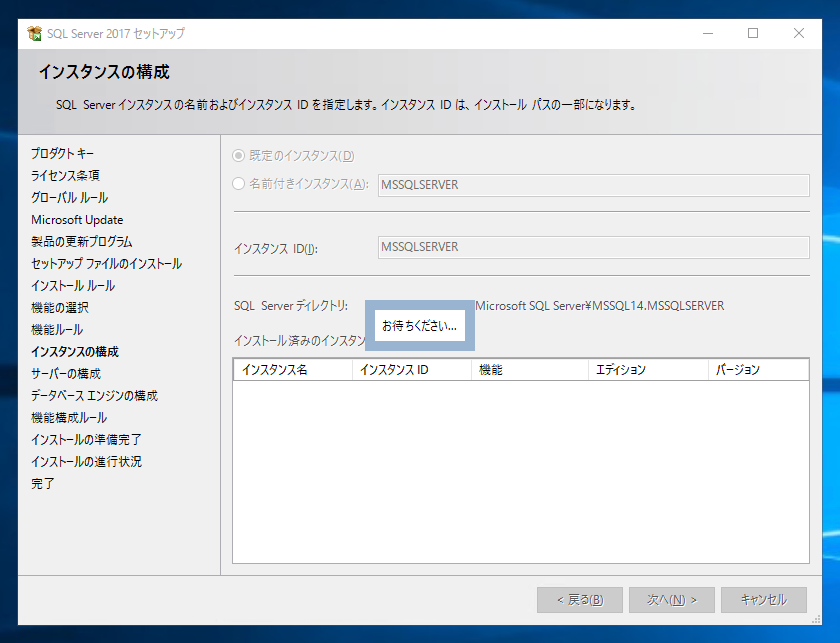Select インストール ルール step in sidebar
Screen dimensions: 840x643
click(x=73, y=286)
